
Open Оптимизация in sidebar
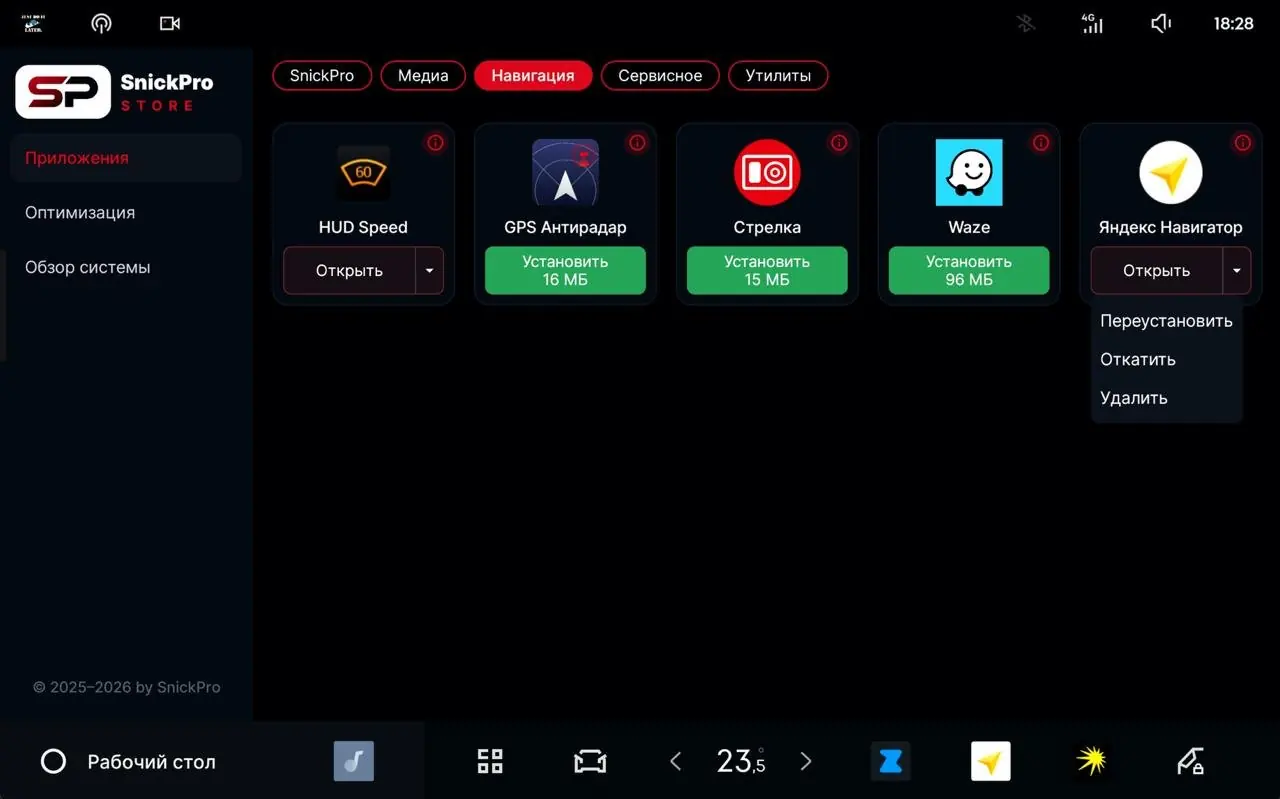126,213
